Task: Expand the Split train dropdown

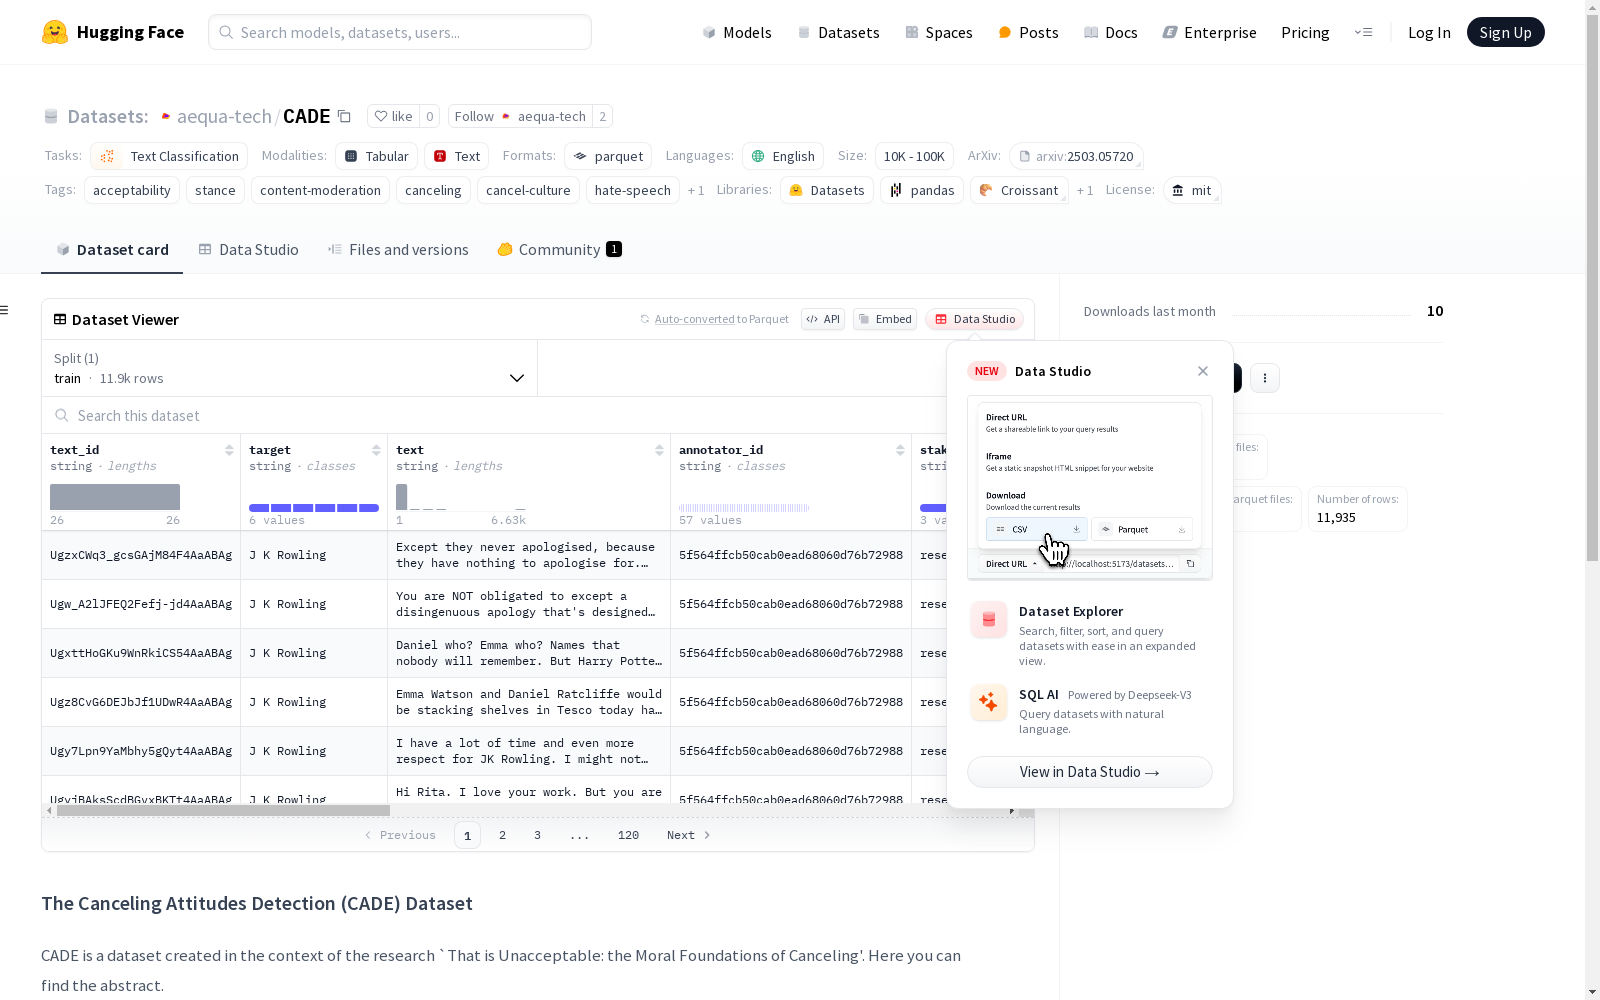Action: [290, 368]
